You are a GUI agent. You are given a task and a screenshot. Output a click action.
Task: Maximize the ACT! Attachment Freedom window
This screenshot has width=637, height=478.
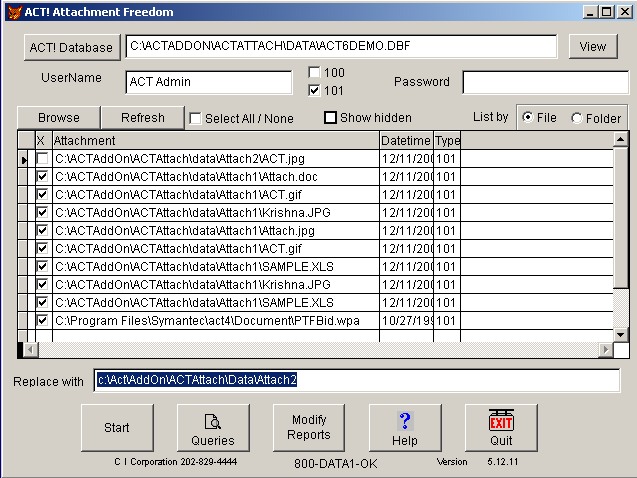click(606, 12)
